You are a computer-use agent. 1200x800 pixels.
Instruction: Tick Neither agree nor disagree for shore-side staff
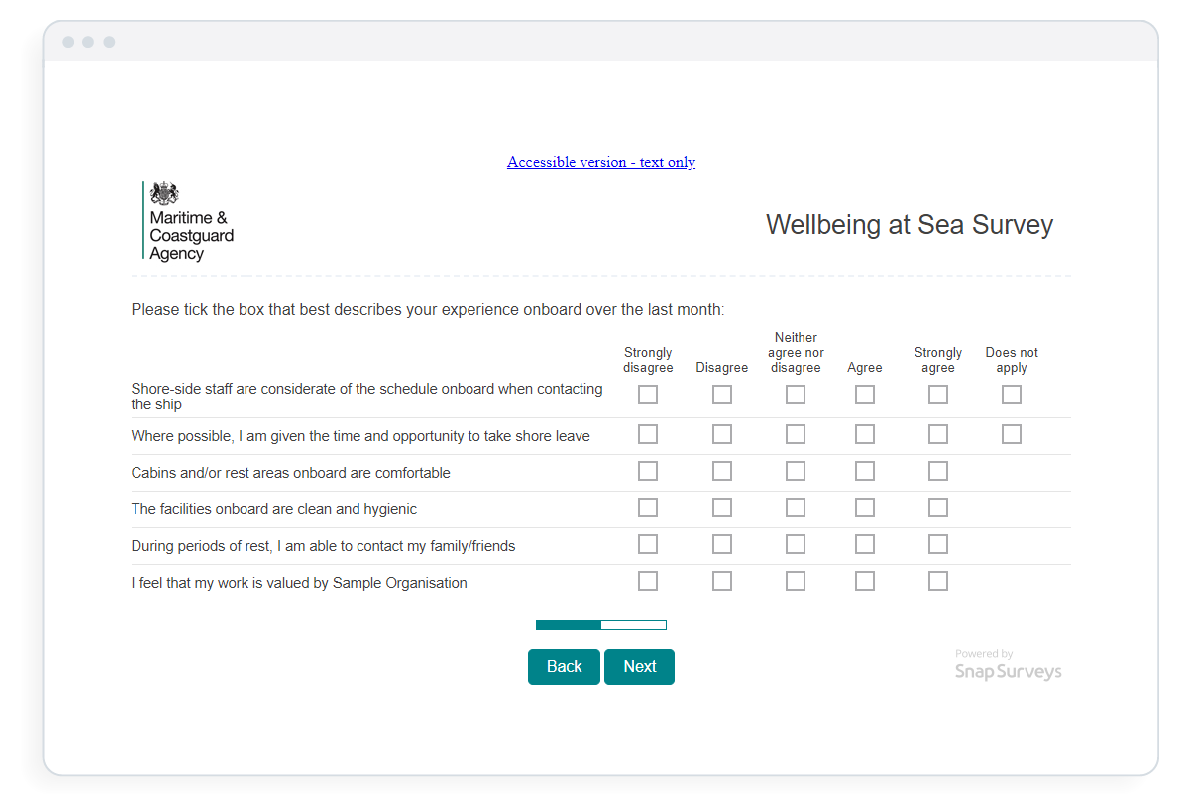[795, 395]
